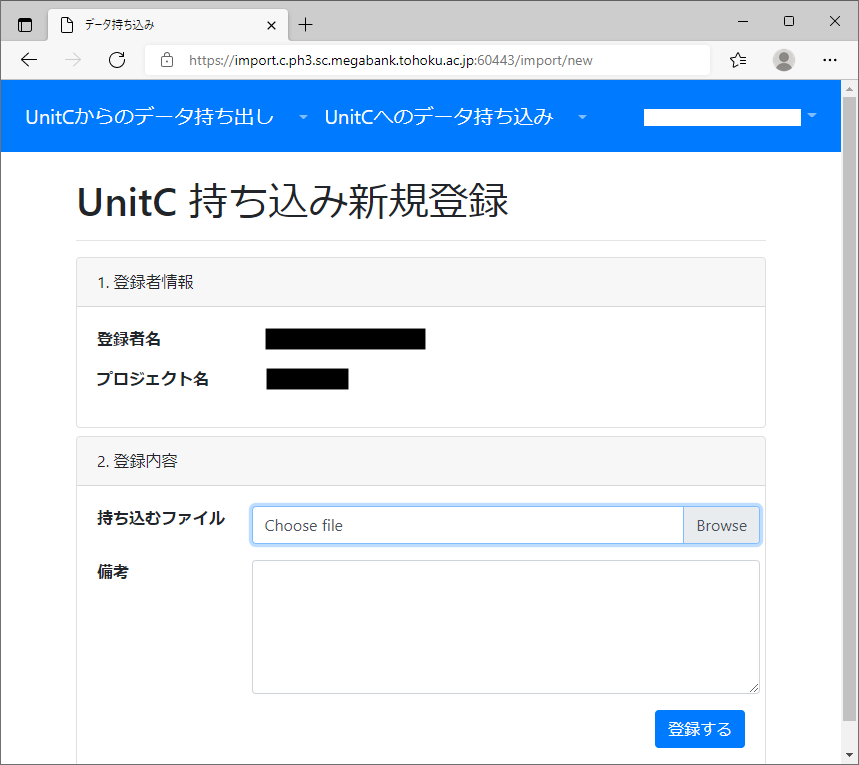Click into the 備考 text area
Image resolution: width=859 pixels, height=765 pixels.
506,626
